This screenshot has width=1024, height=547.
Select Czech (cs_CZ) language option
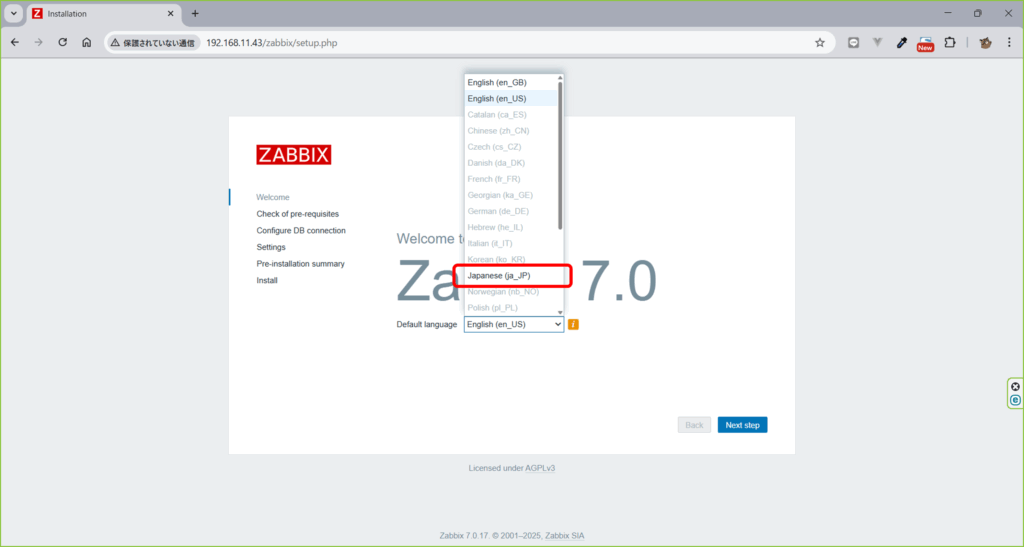[x=511, y=147]
